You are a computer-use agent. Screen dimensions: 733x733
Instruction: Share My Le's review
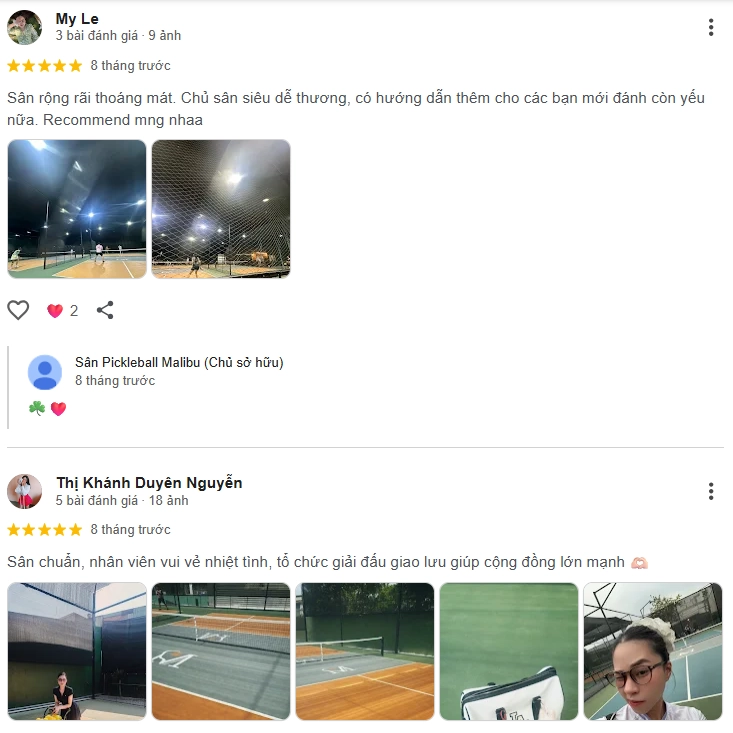click(x=105, y=310)
